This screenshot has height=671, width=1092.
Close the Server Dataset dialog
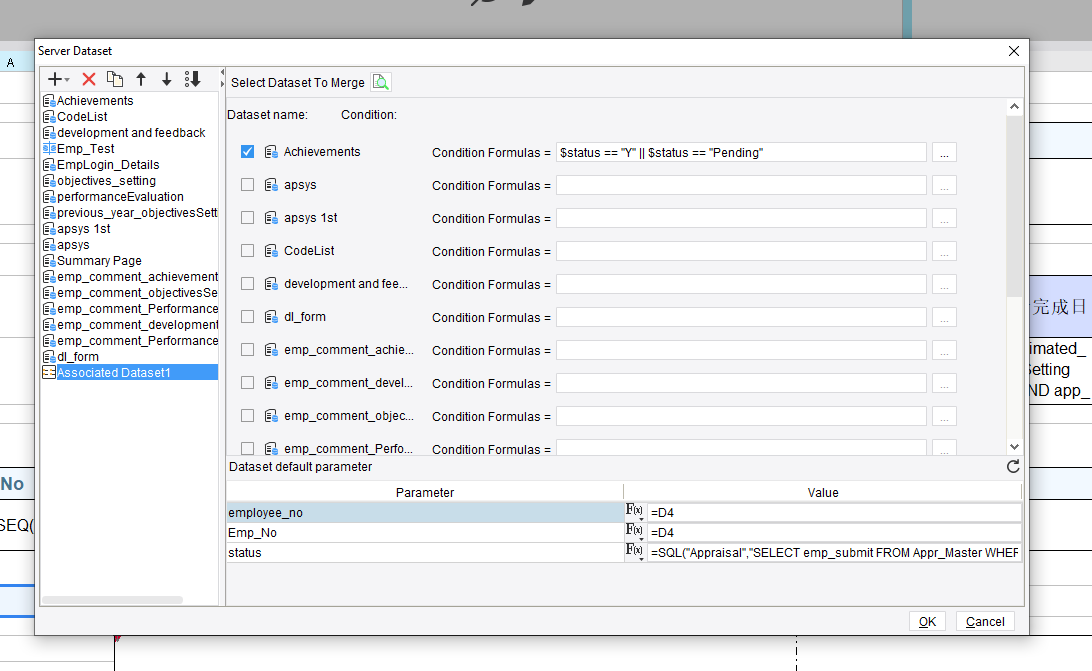(1014, 51)
